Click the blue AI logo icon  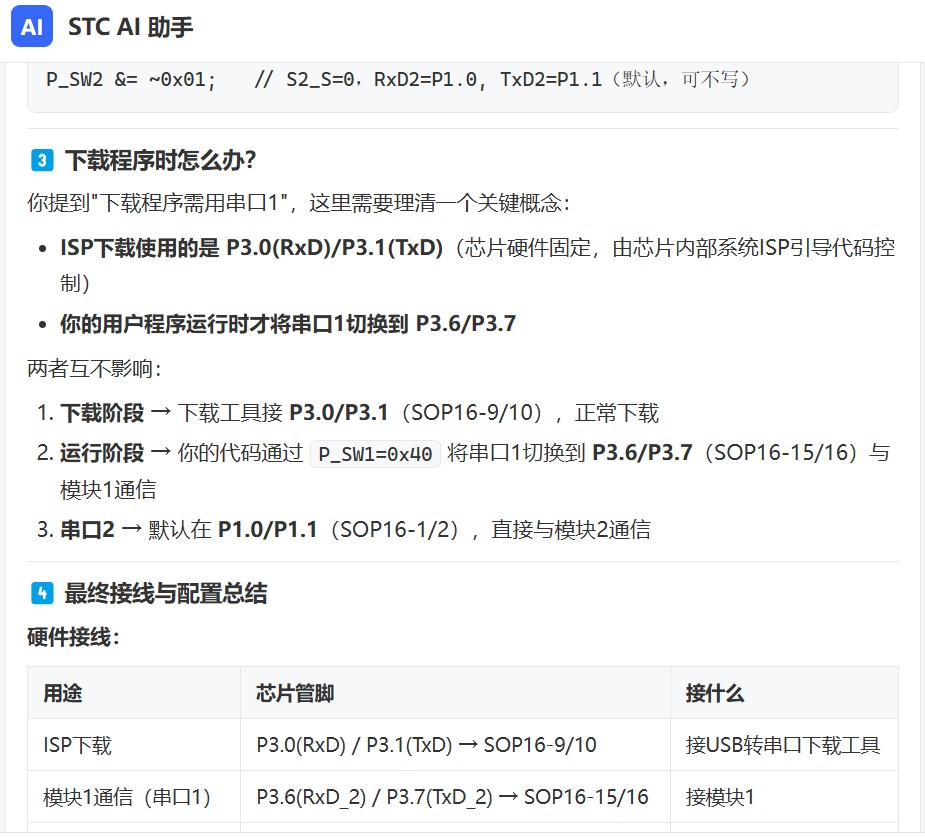[32, 27]
